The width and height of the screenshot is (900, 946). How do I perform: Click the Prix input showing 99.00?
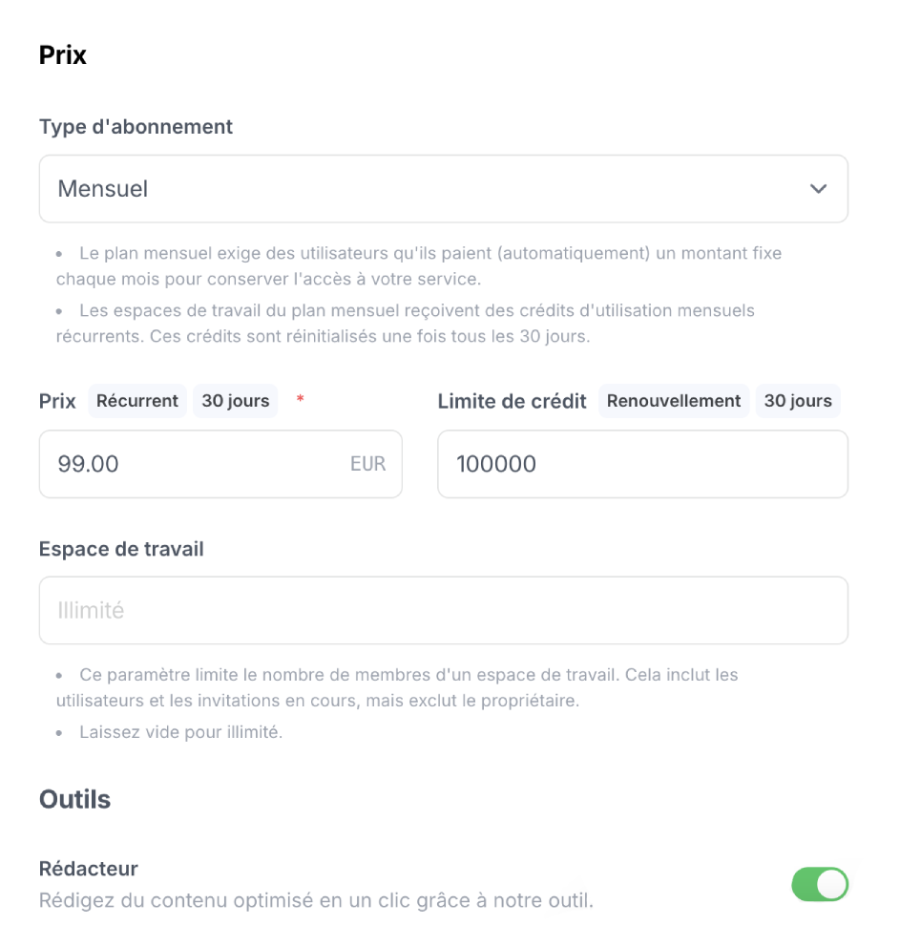(x=200, y=464)
